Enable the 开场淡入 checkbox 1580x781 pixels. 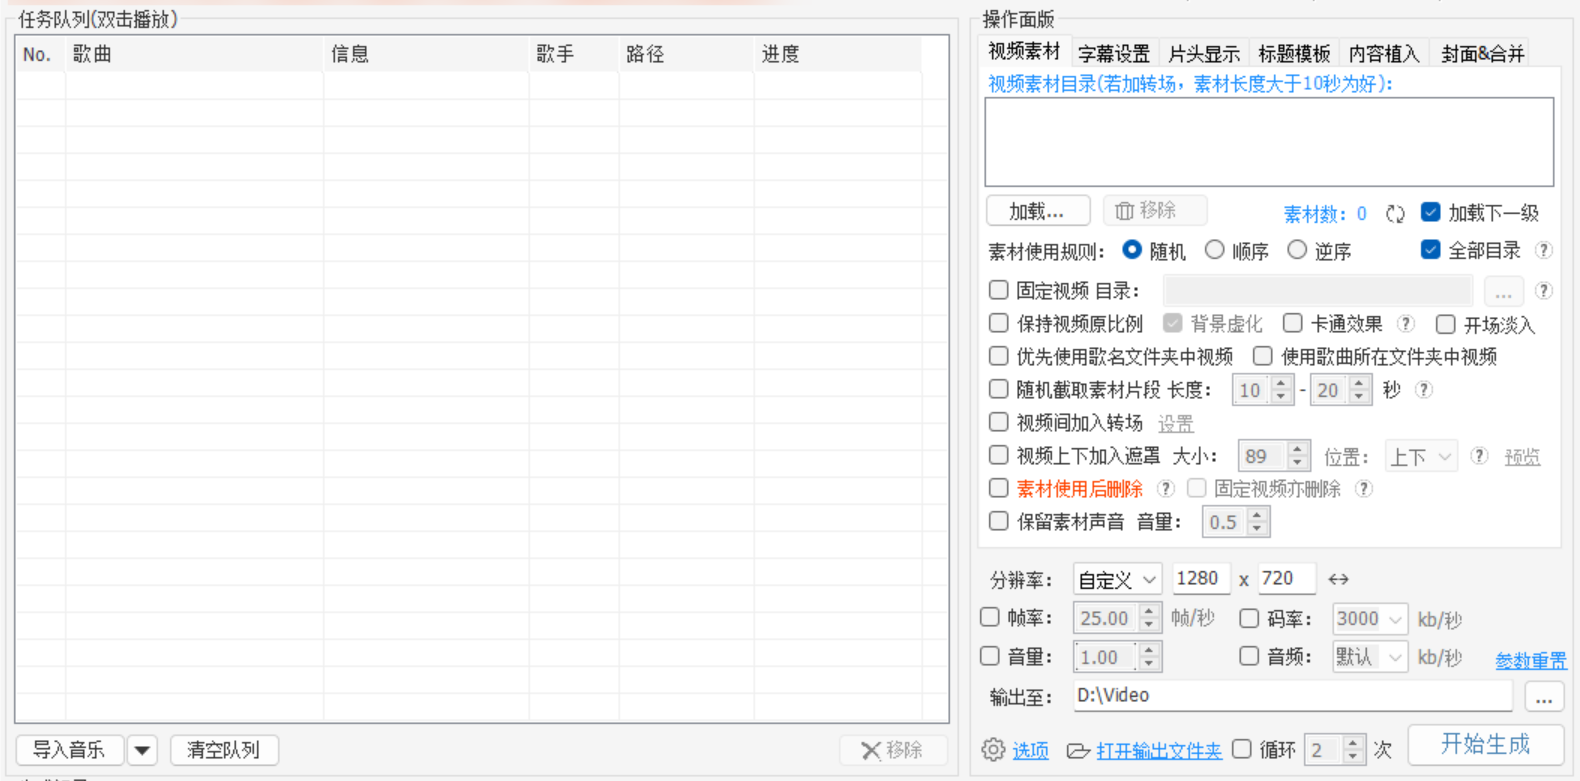(x=1445, y=324)
